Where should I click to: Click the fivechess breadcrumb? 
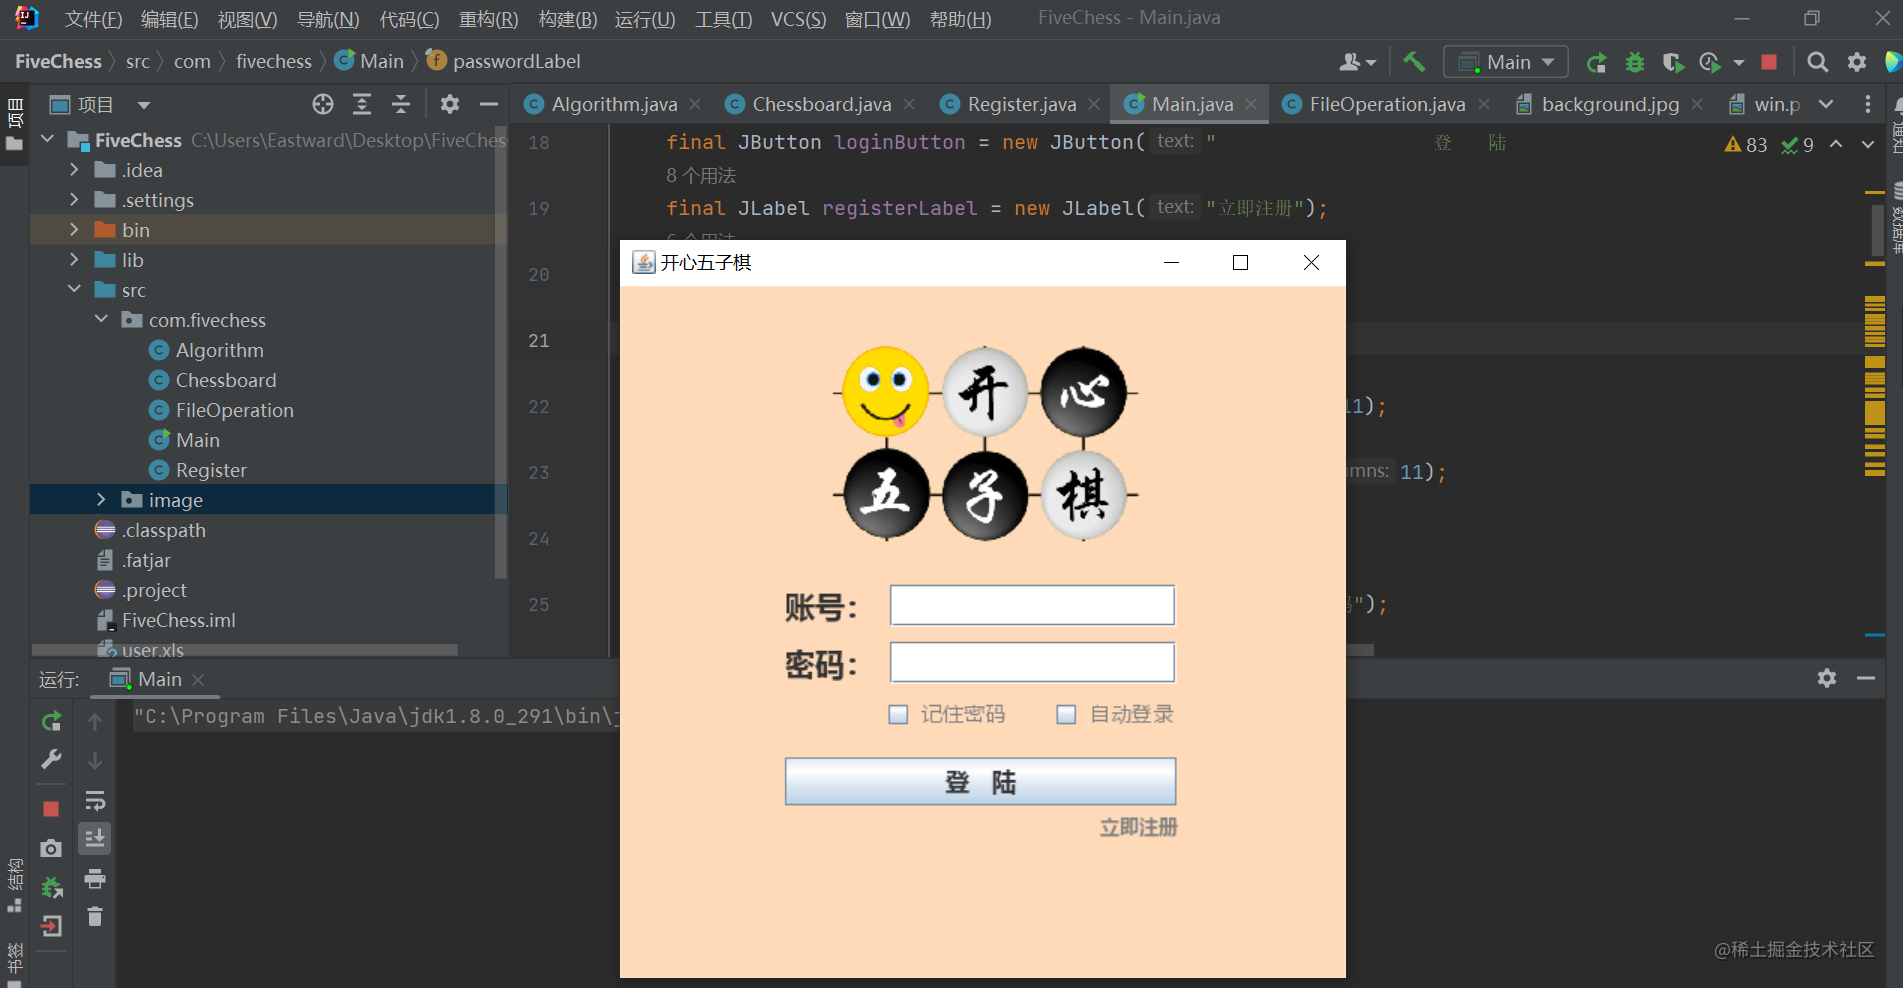coord(274,62)
